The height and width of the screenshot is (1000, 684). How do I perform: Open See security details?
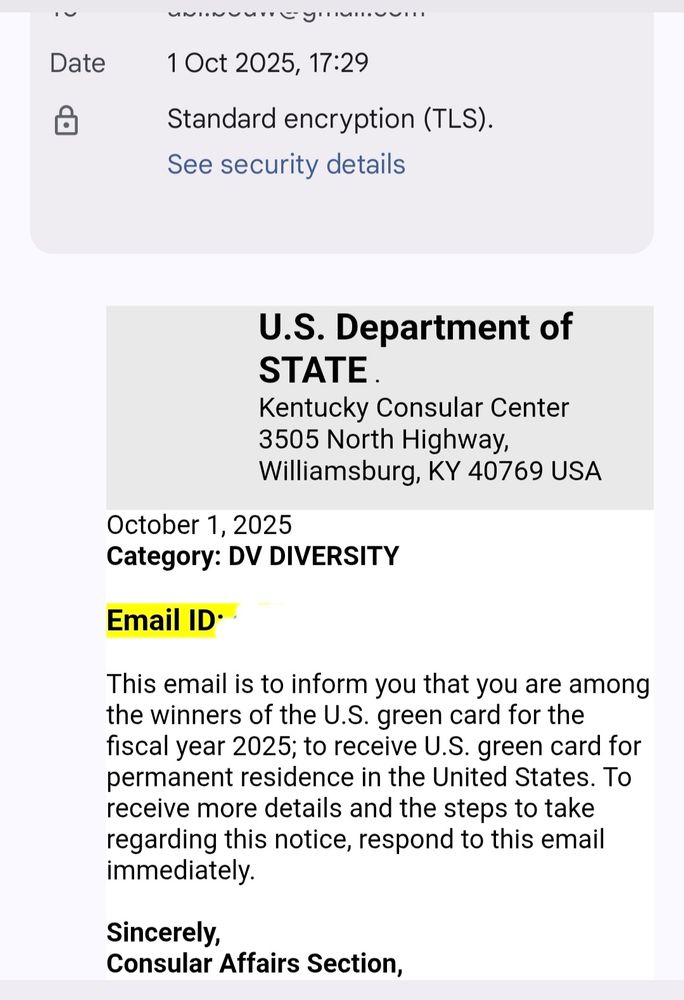pos(286,163)
